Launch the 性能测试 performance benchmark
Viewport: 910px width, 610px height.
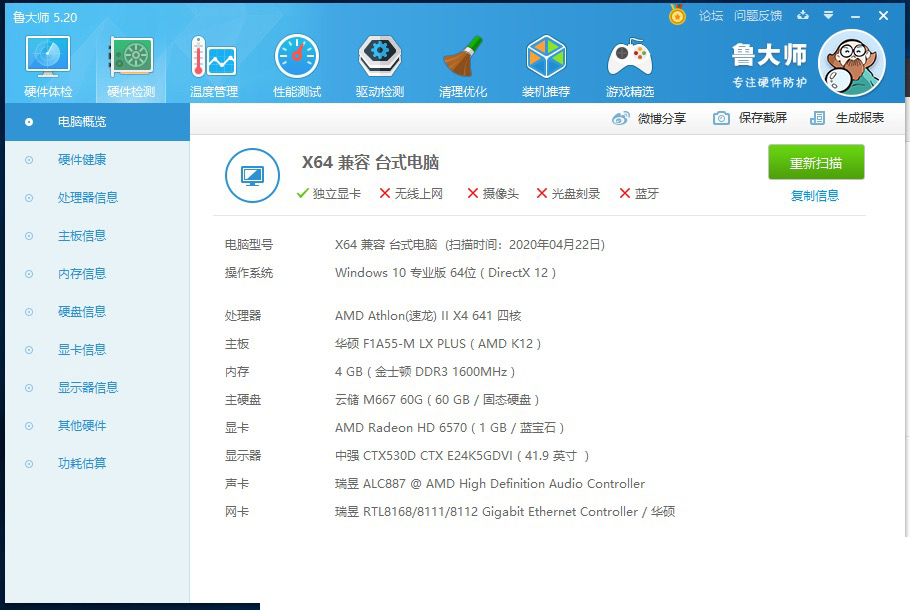296,63
